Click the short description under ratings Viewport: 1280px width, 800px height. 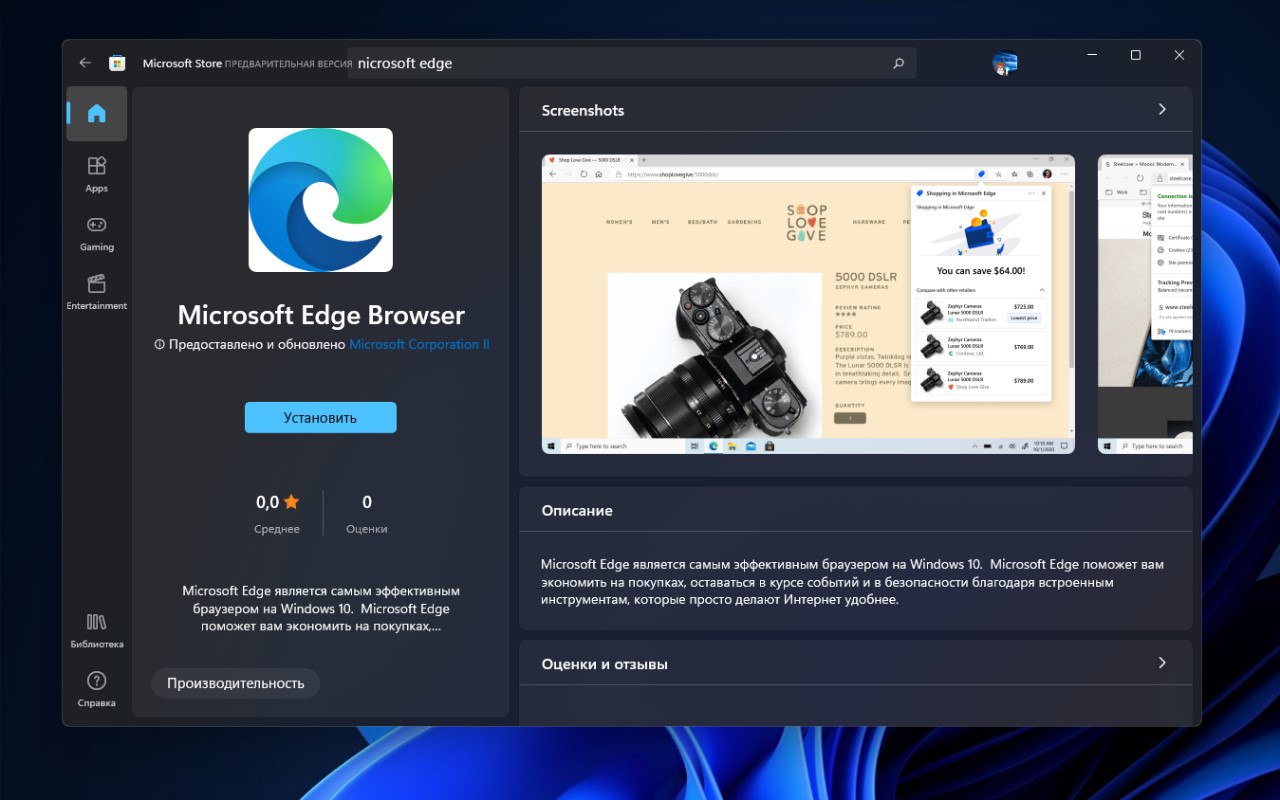(x=321, y=609)
